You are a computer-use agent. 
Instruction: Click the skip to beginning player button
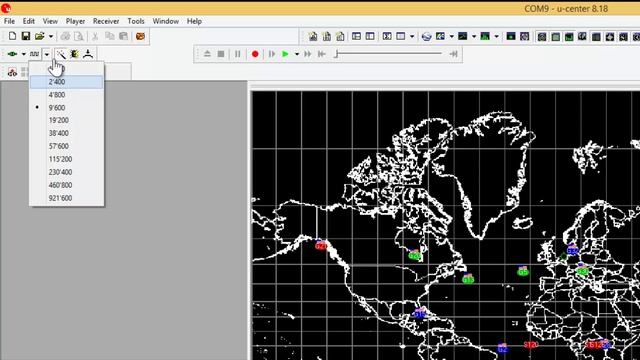[322, 54]
